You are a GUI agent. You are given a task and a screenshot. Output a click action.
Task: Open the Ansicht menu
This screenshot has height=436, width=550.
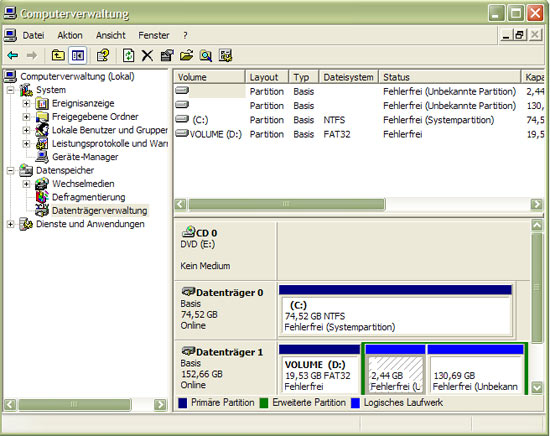pos(110,35)
